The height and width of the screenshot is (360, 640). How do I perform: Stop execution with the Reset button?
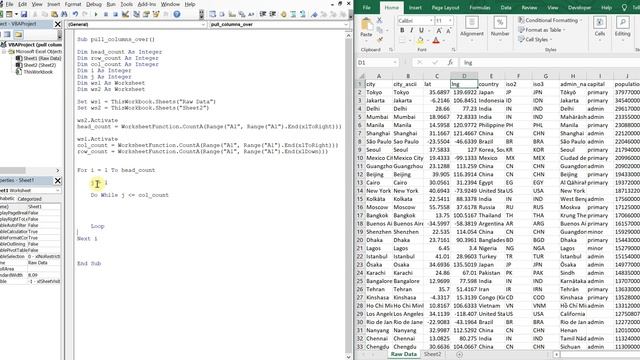116,14
